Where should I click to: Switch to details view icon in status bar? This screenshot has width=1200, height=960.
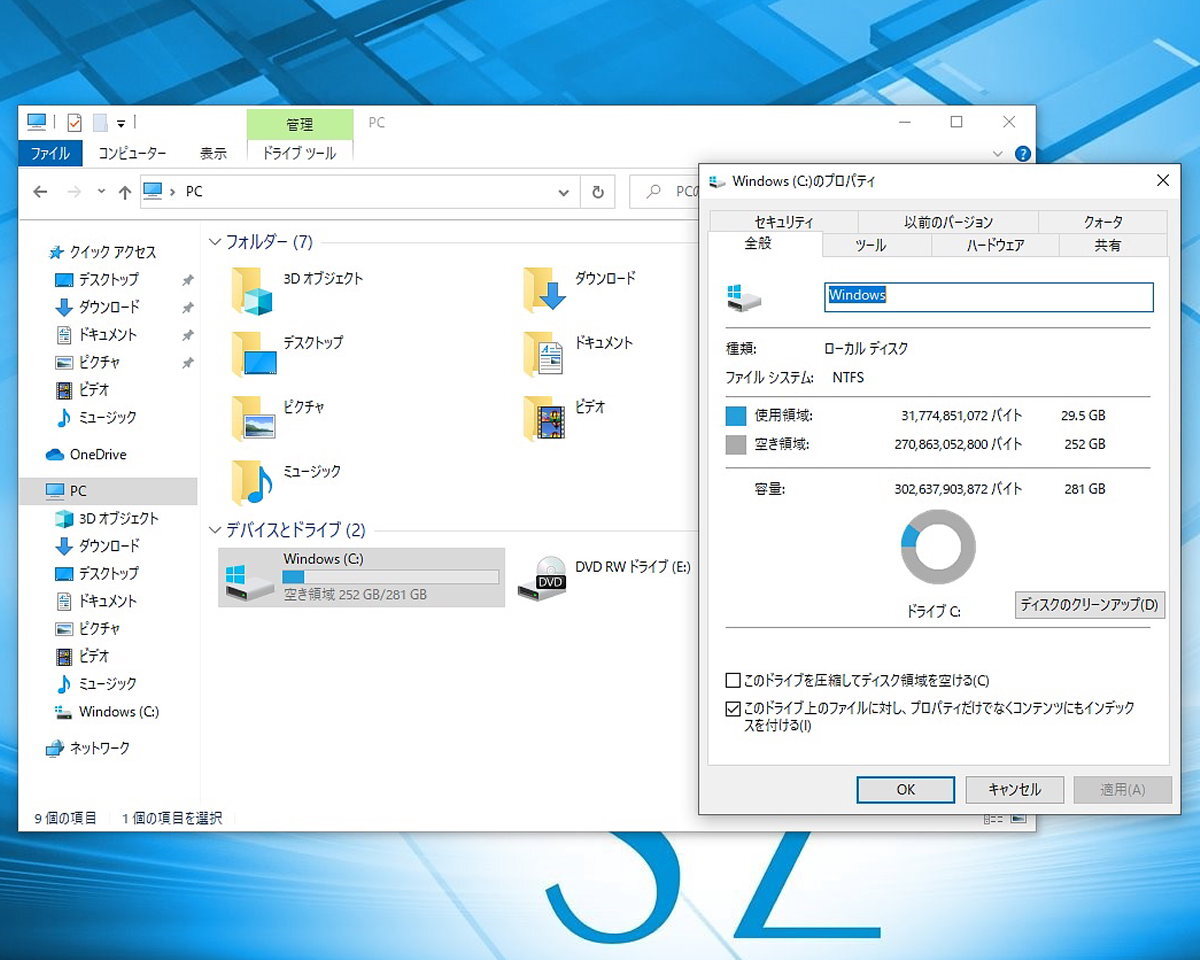(x=993, y=818)
